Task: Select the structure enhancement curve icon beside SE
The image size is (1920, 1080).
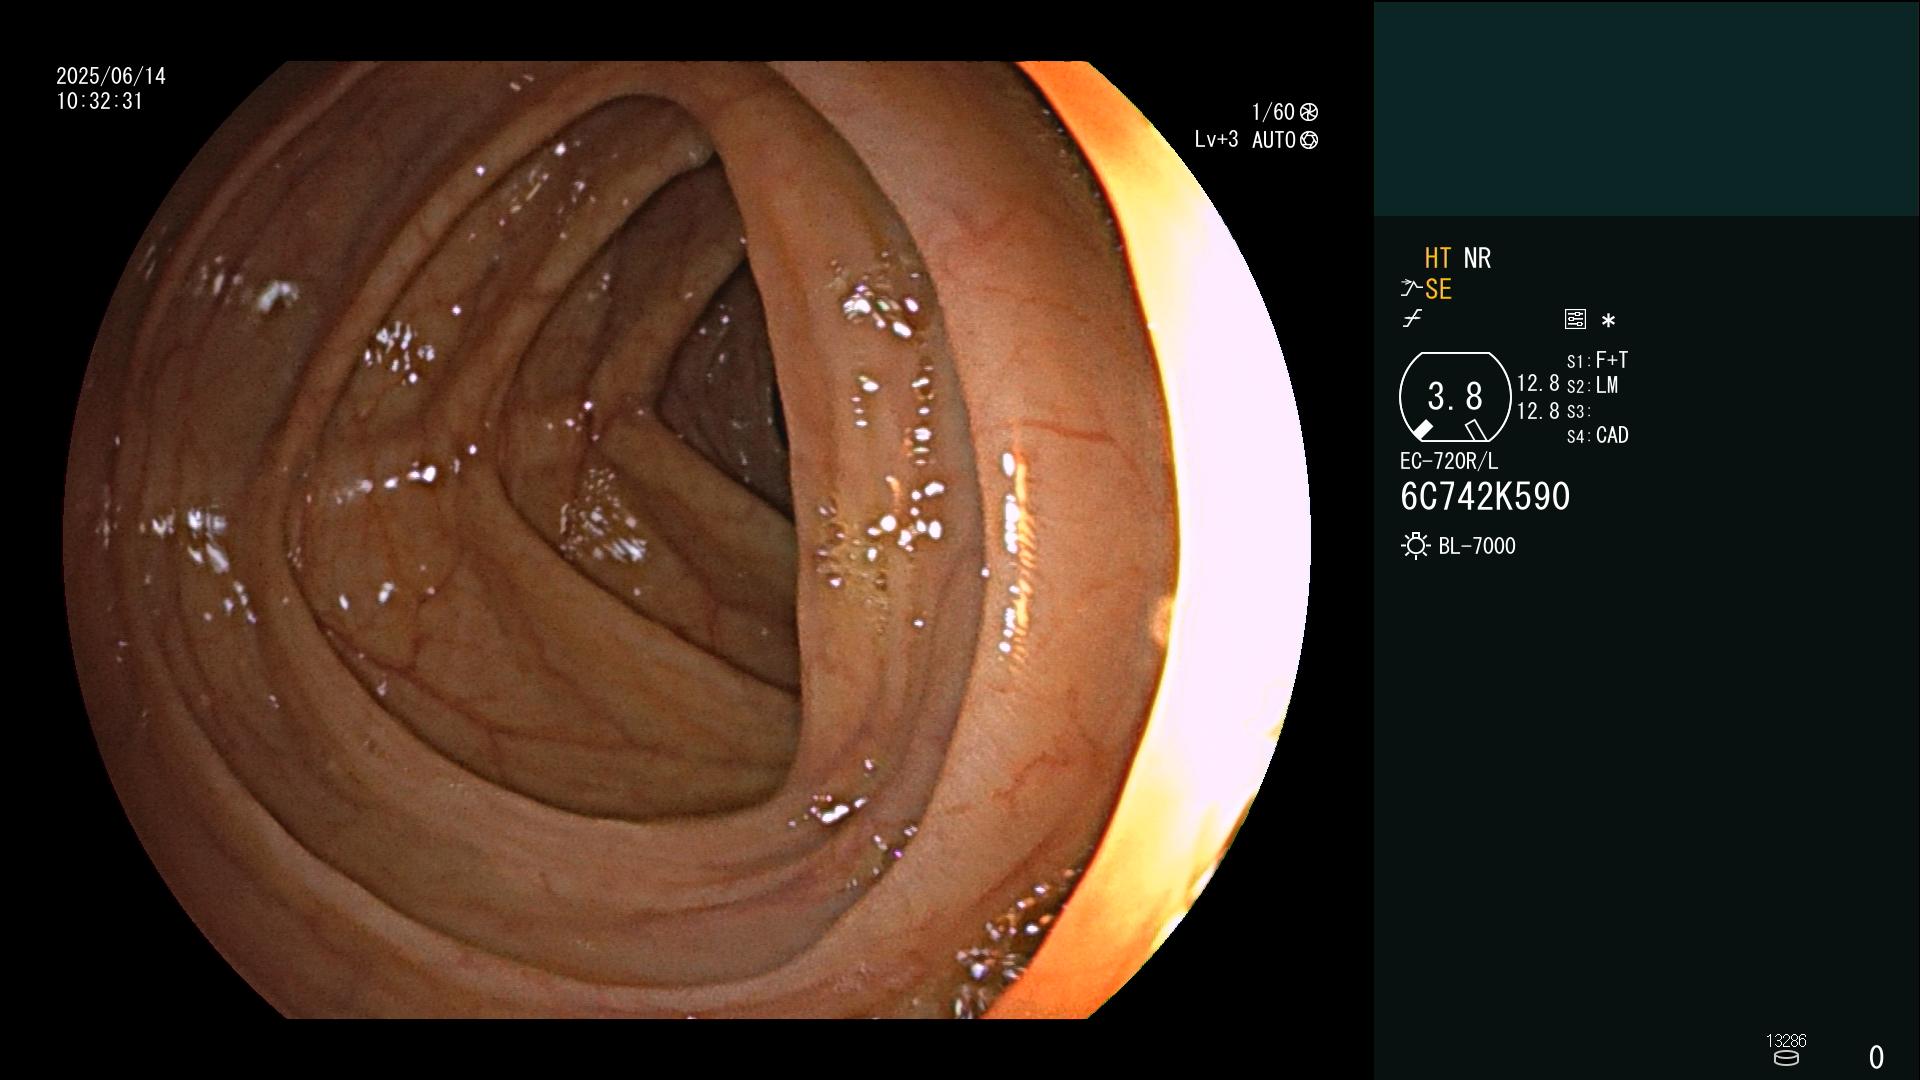Action: point(1411,289)
